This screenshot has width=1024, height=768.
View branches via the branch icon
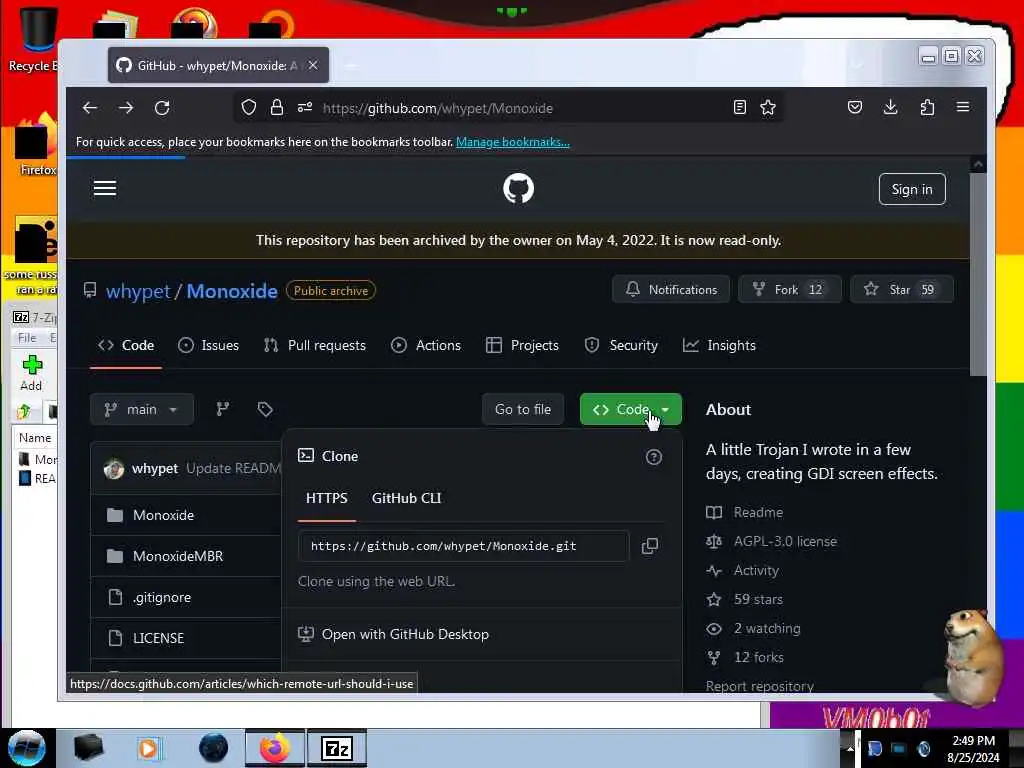pyautogui.click(x=223, y=409)
